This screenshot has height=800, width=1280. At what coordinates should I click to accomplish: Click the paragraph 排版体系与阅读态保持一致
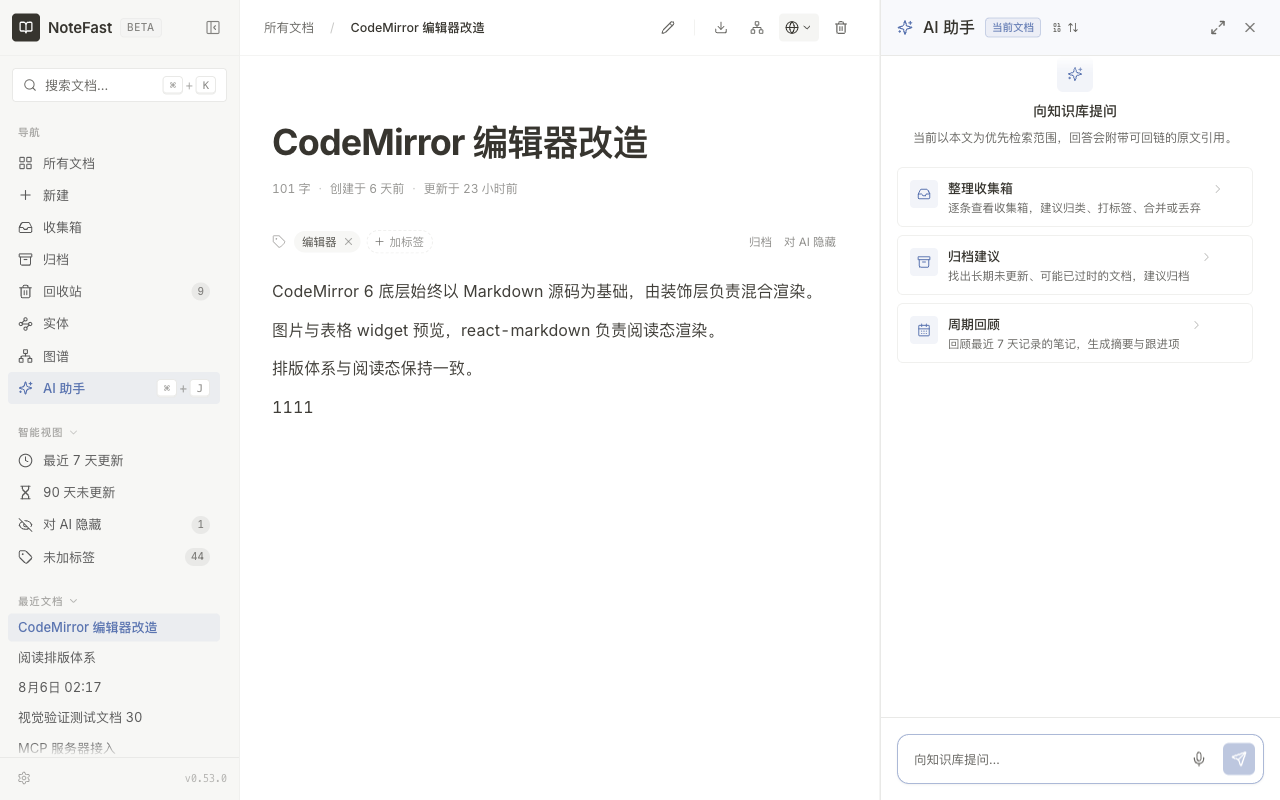tap(376, 368)
